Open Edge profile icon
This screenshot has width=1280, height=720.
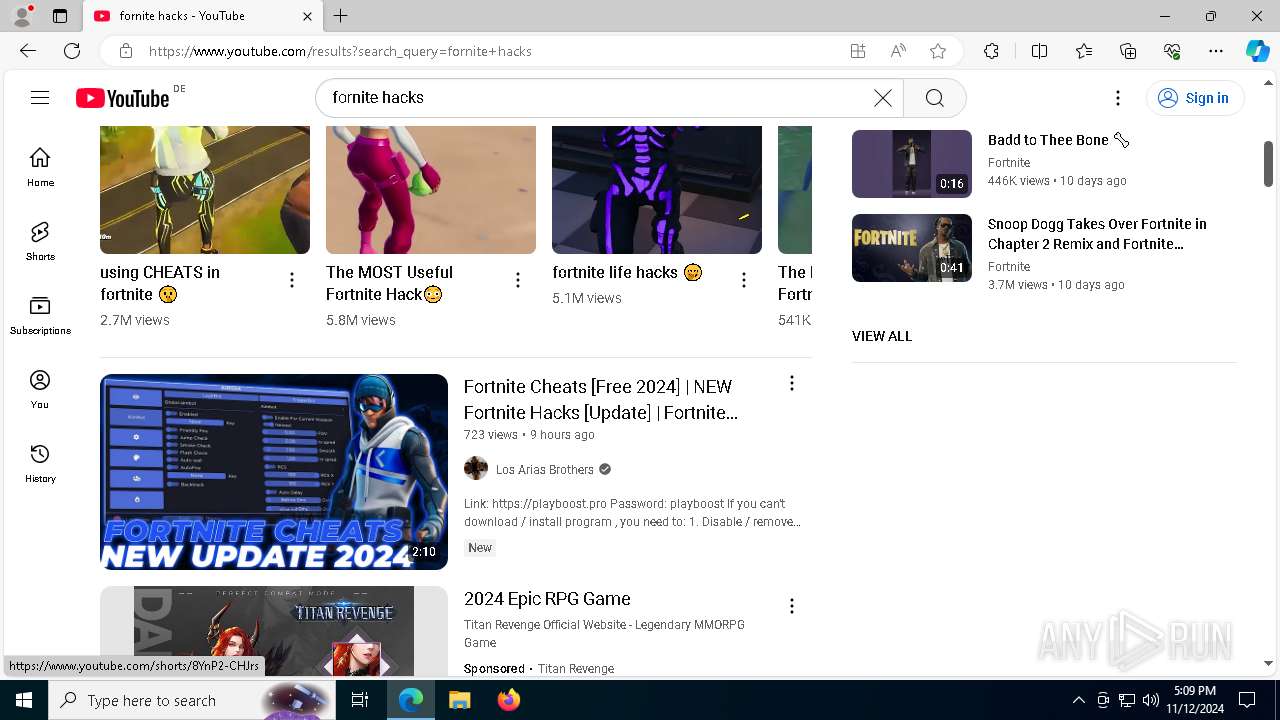click(21, 16)
